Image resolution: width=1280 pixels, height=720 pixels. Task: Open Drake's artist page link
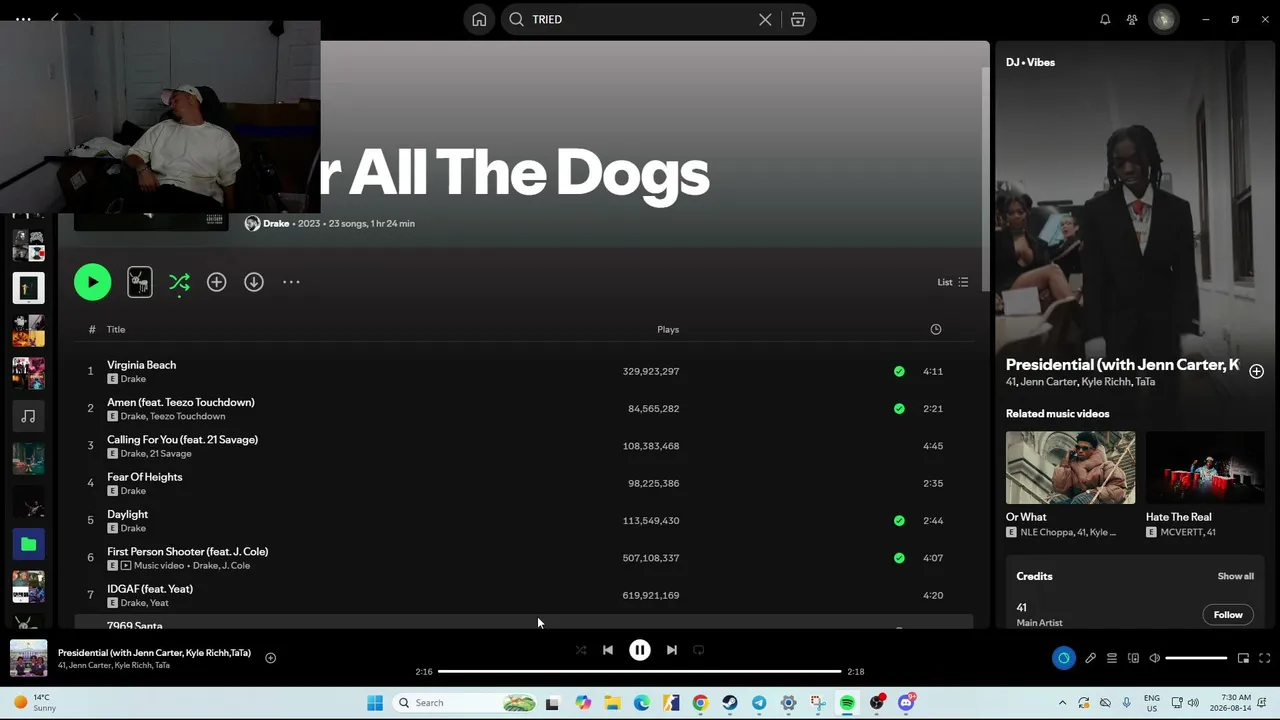[x=276, y=223]
